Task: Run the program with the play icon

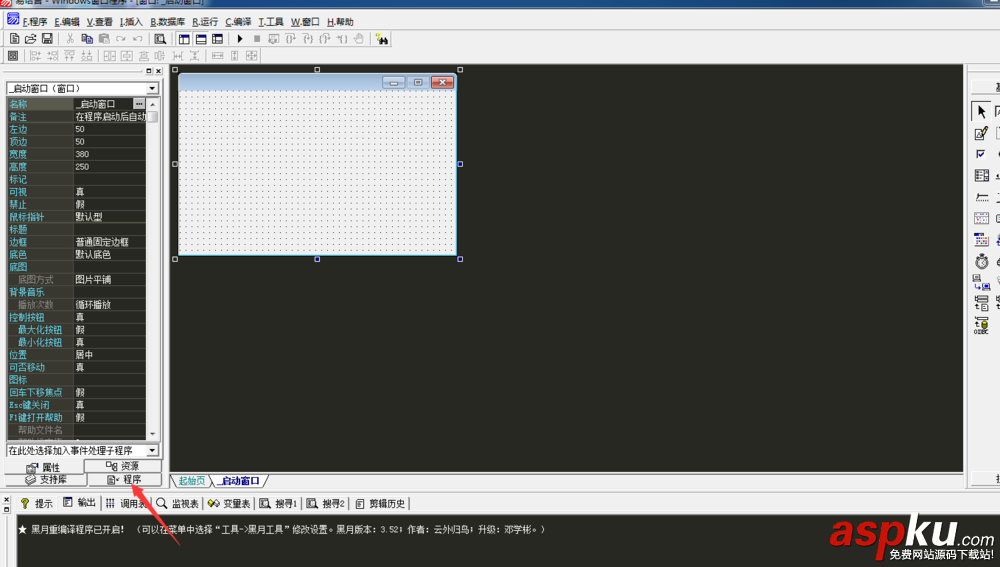Action: point(240,39)
